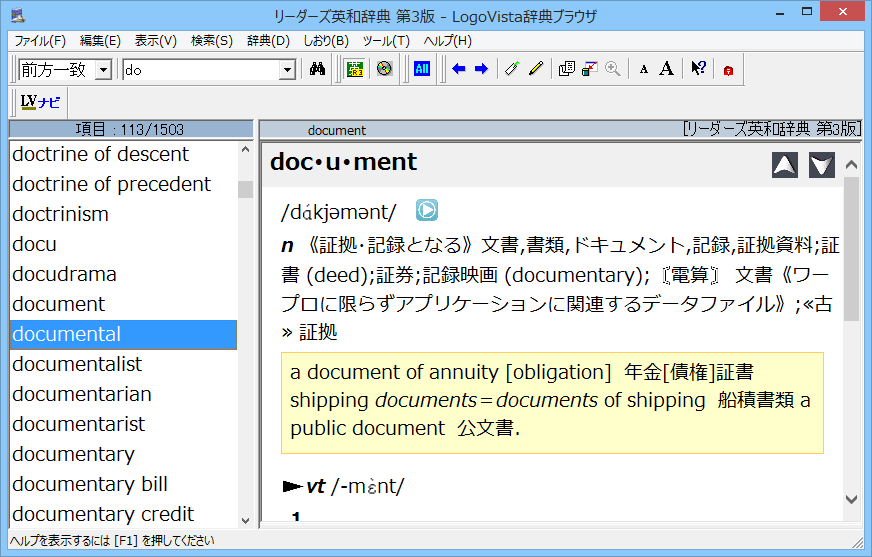Open the しおり(B) menu
This screenshot has width=872, height=557.
326,41
